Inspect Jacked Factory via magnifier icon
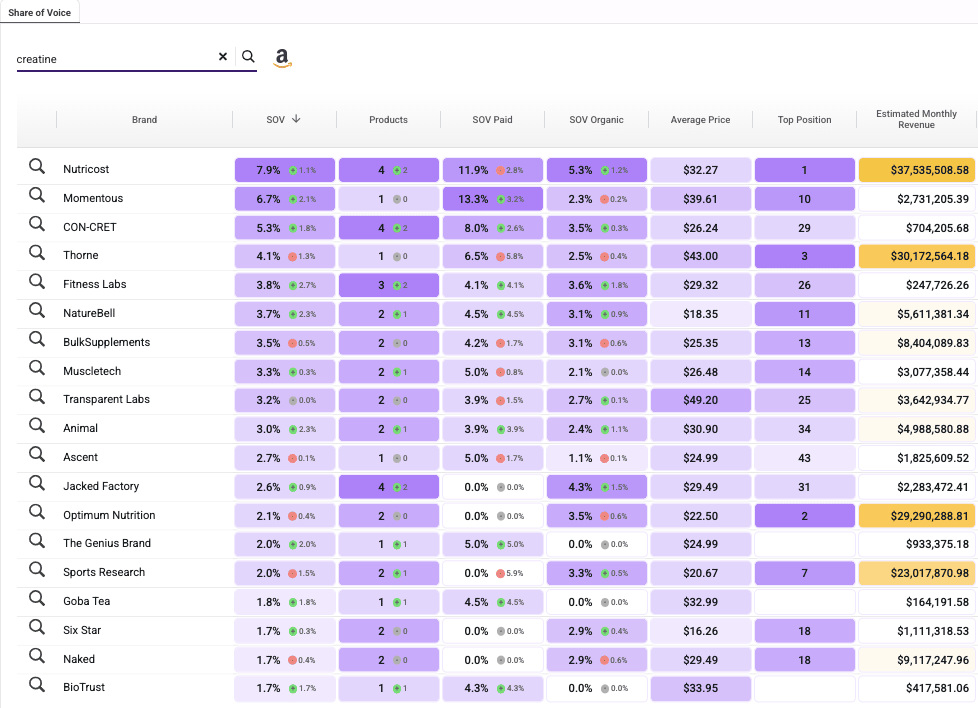The image size is (978, 708). [37, 483]
